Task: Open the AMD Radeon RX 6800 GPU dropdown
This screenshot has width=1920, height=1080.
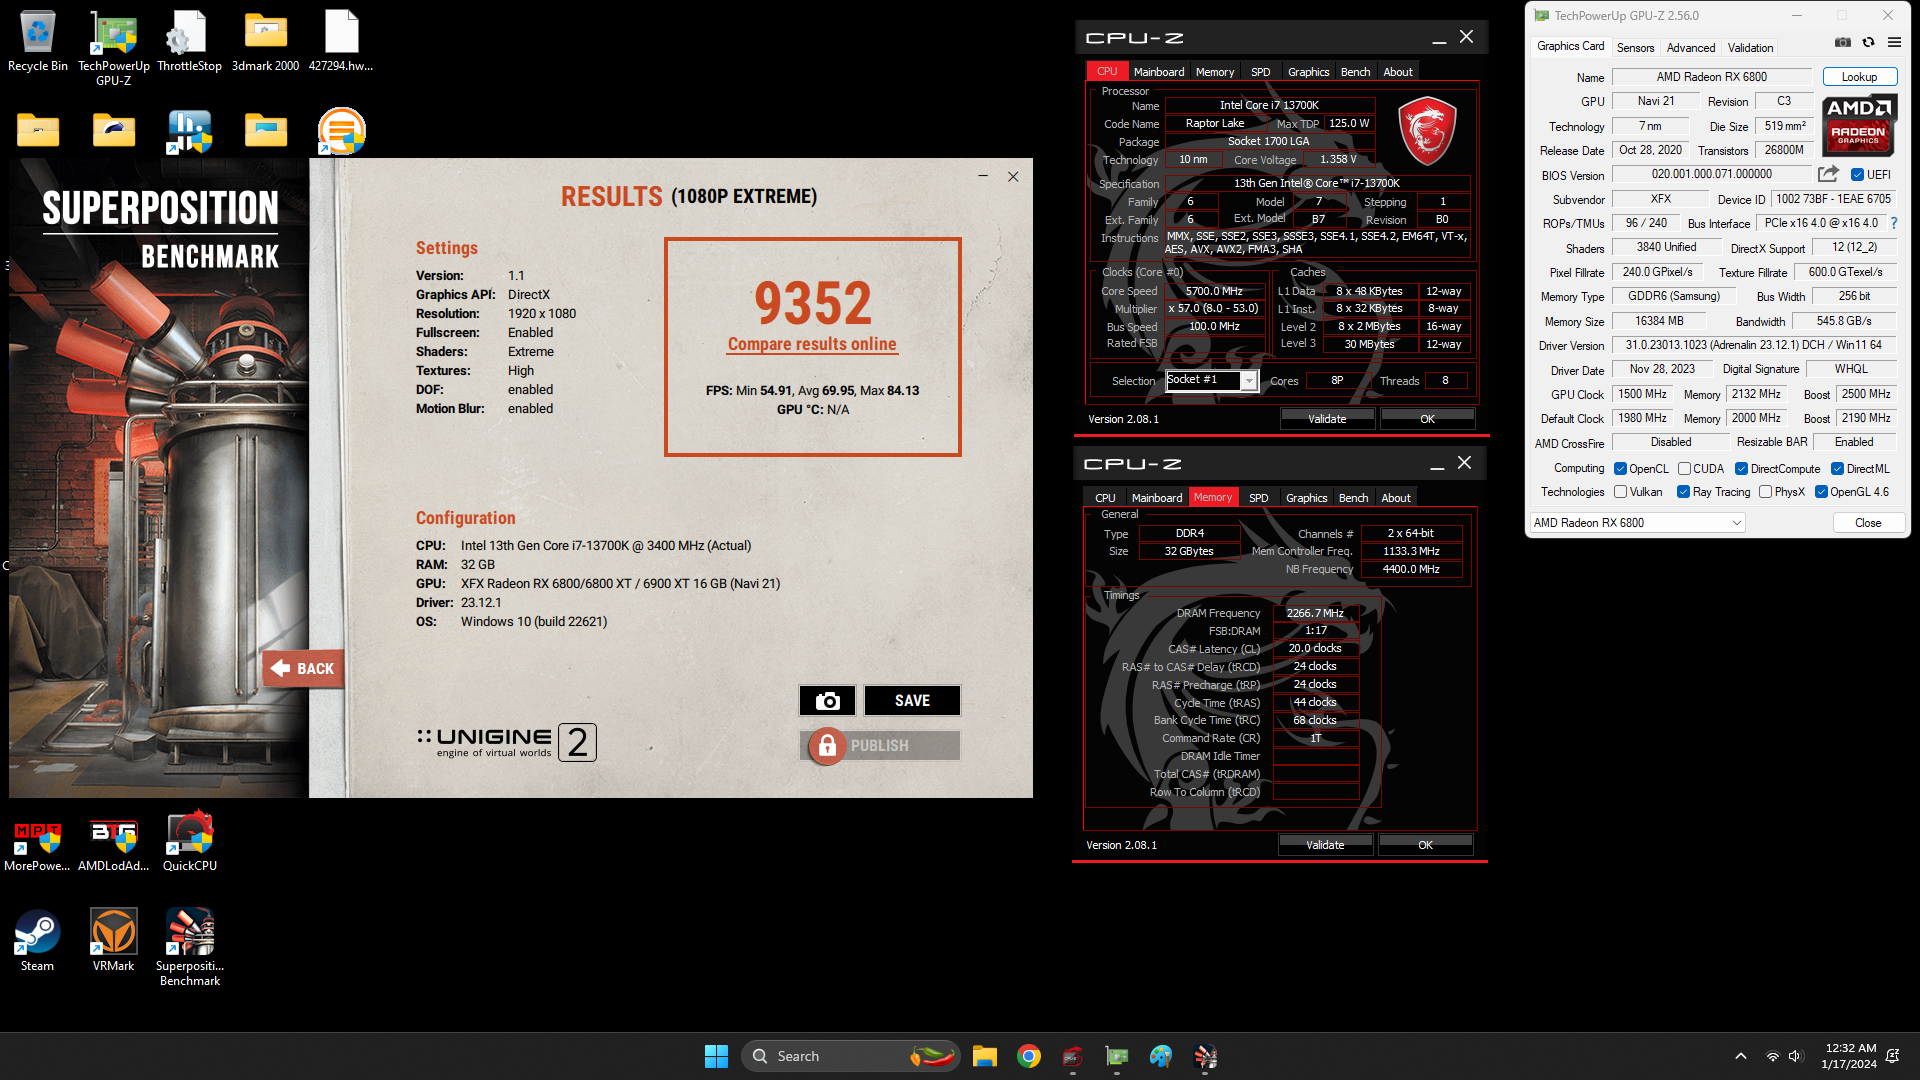Action: [x=1637, y=523]
